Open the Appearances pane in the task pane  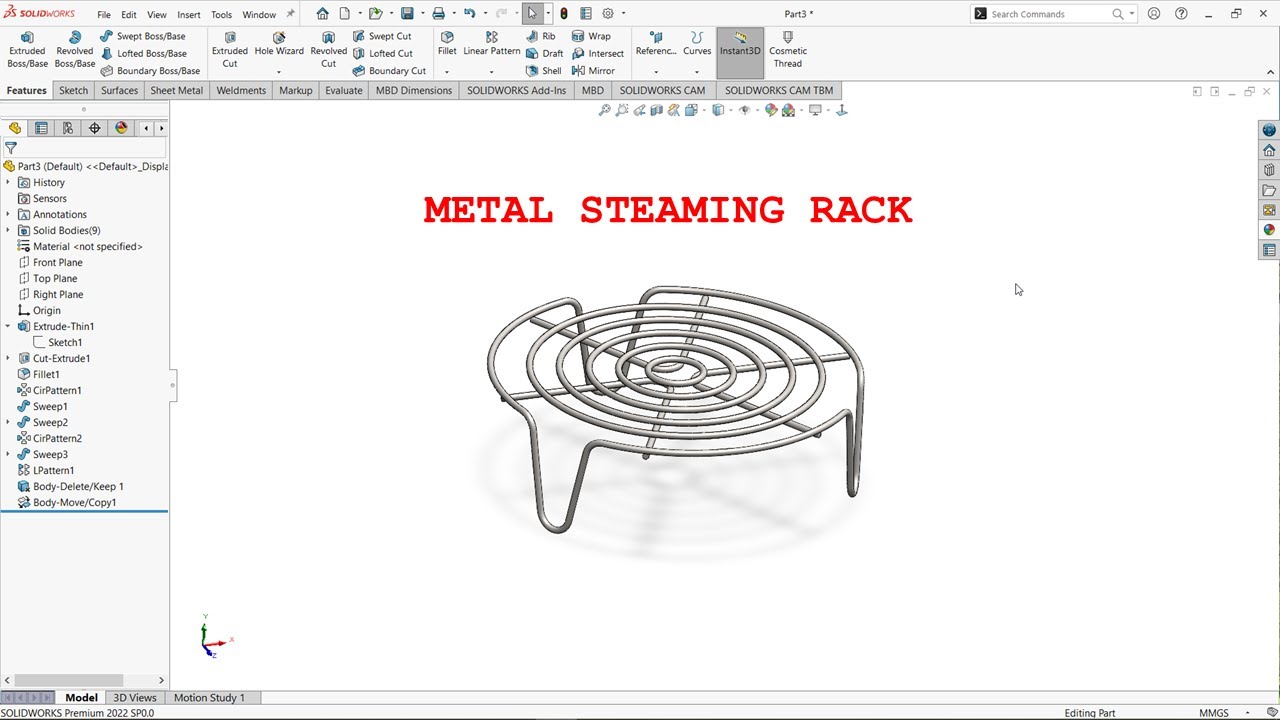[x=1269, y=230]
